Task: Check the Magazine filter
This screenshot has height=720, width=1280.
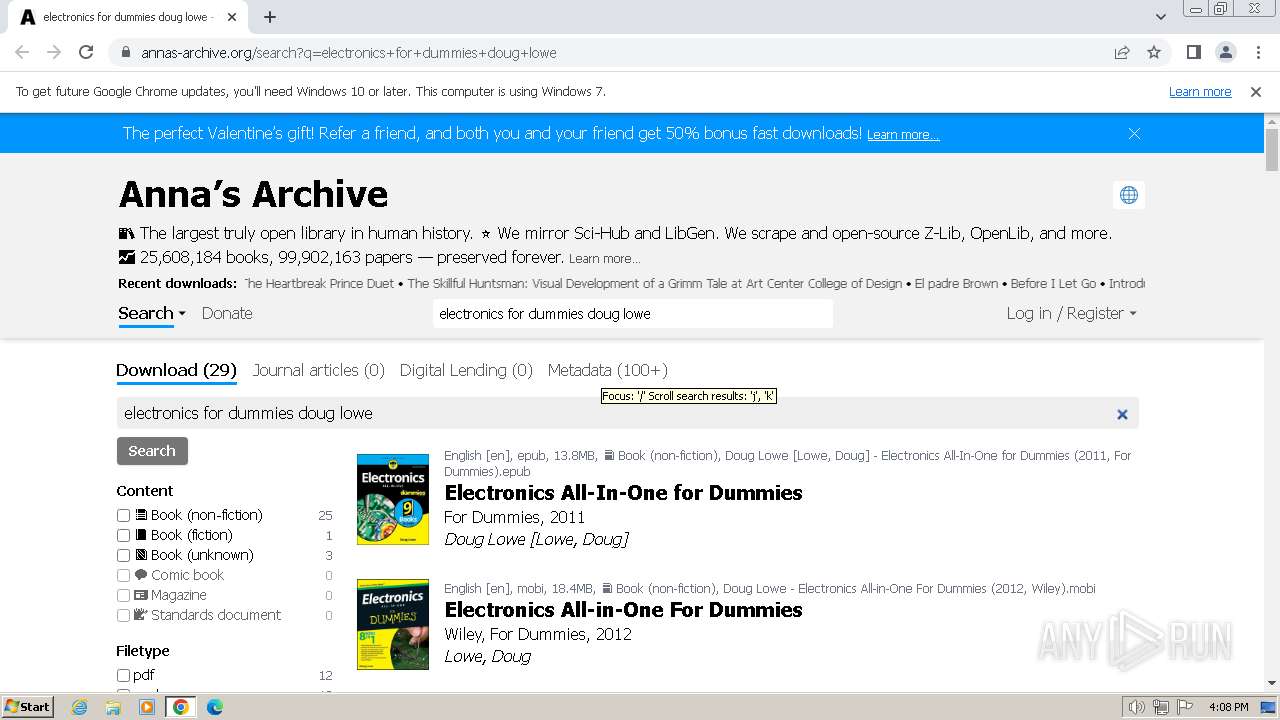Action: click(x=123, y=596)
